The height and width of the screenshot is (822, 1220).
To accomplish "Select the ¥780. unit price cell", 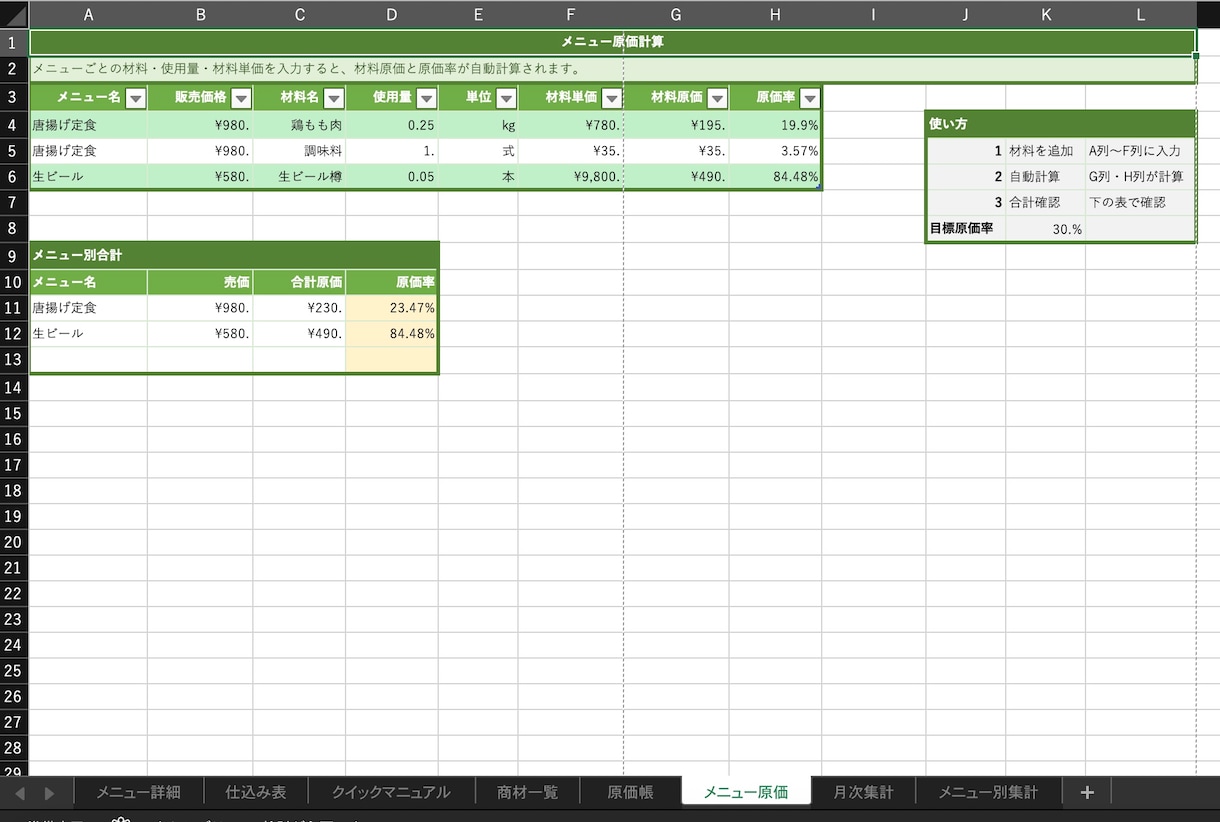I will pos(571,125).
